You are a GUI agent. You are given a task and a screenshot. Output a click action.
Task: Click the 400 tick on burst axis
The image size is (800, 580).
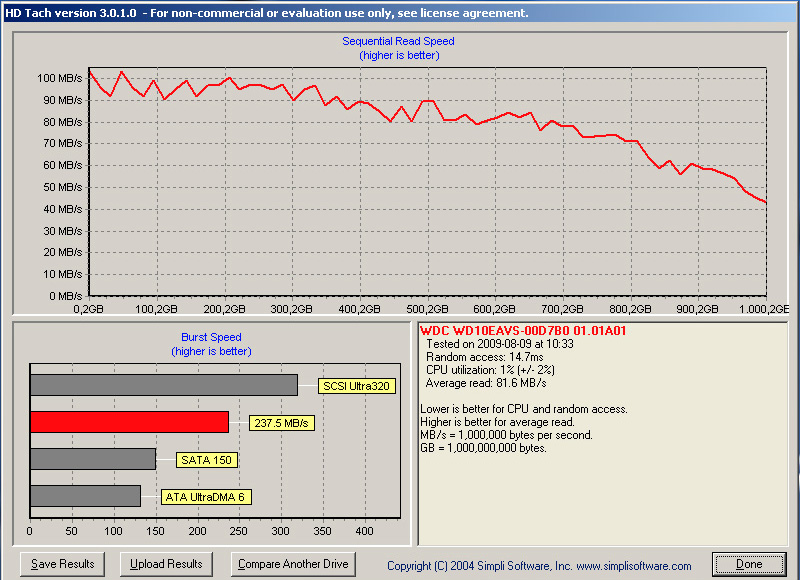[364, 531]
